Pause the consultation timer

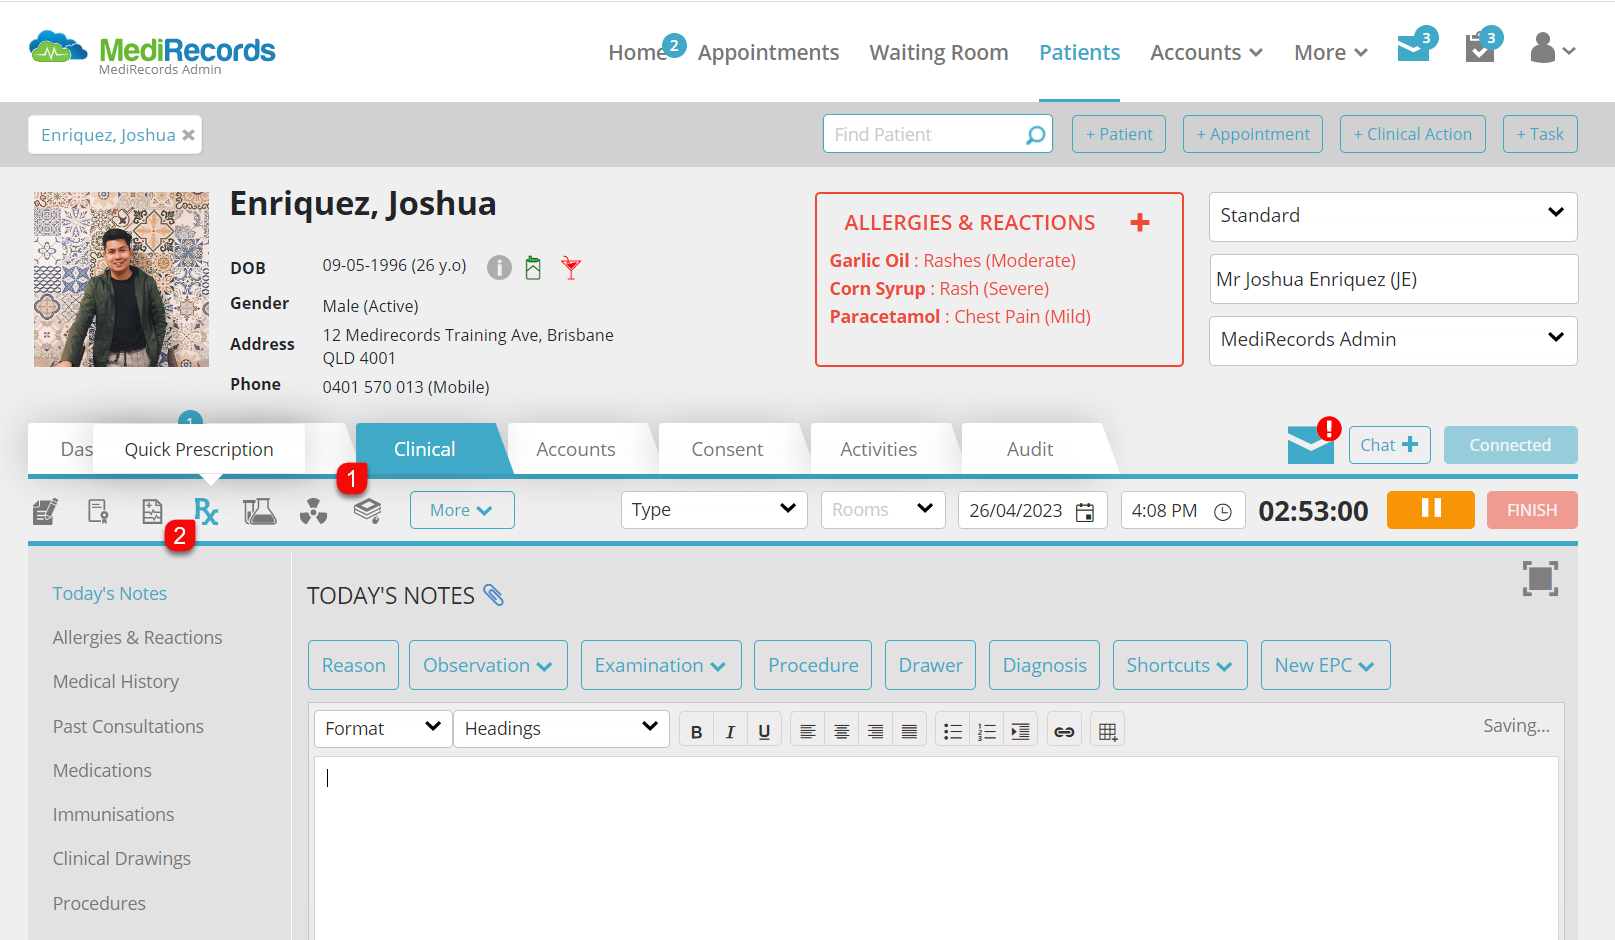pyautogui.click(x=1431, y=510)
